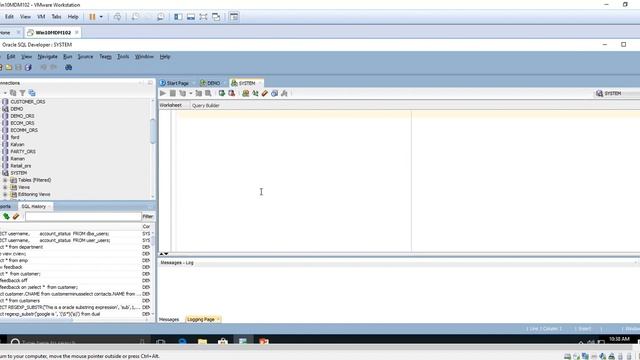The width and height of the screenshot is (640, 360).
Task: Click the Schema Browser icon in Connections
Action: 32,93
